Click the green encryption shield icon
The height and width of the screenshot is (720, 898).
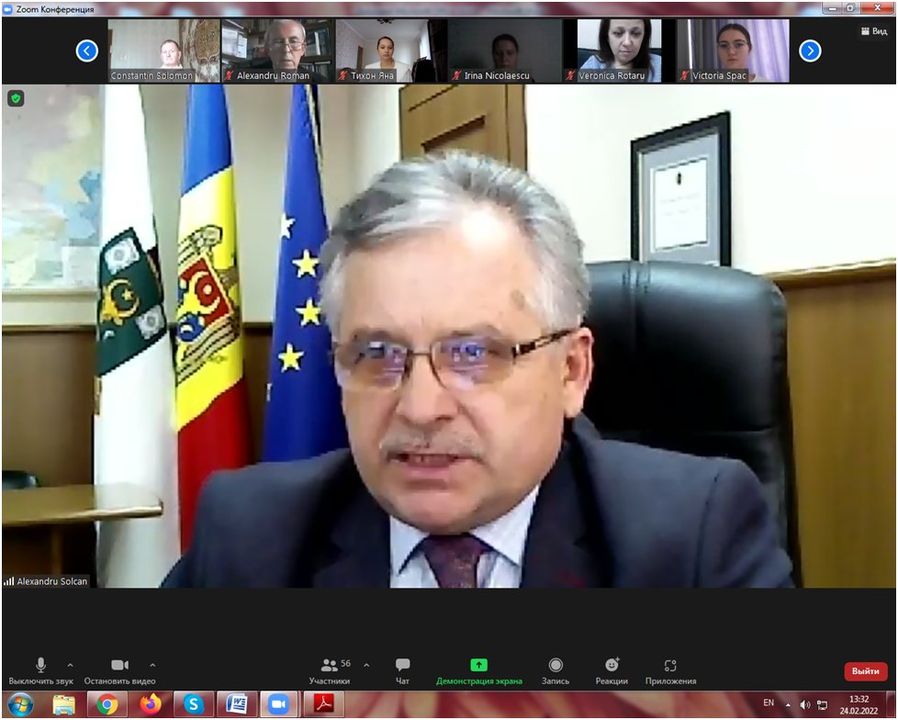(x=16, y=98)
